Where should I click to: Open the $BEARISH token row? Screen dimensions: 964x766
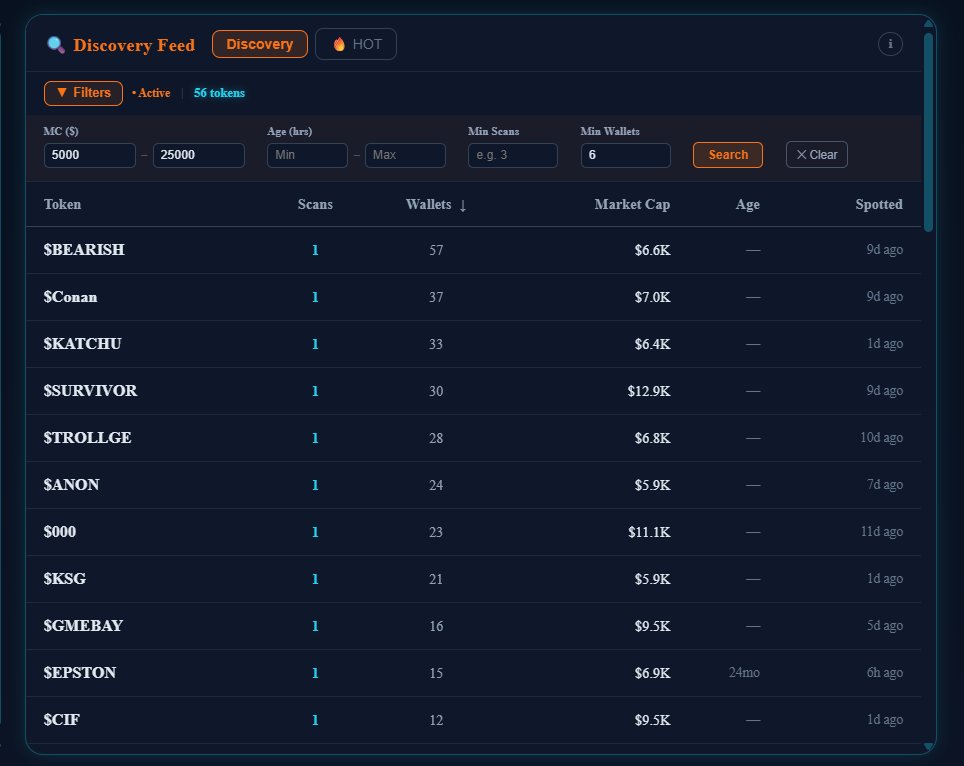click(473, 250)
